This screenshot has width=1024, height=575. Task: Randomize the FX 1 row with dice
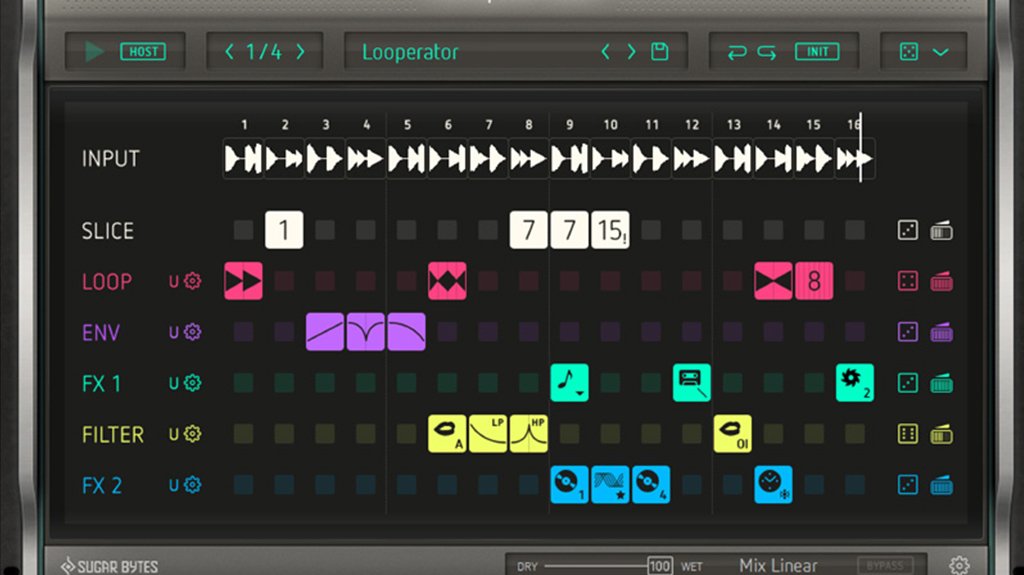(x=908, y=383)
